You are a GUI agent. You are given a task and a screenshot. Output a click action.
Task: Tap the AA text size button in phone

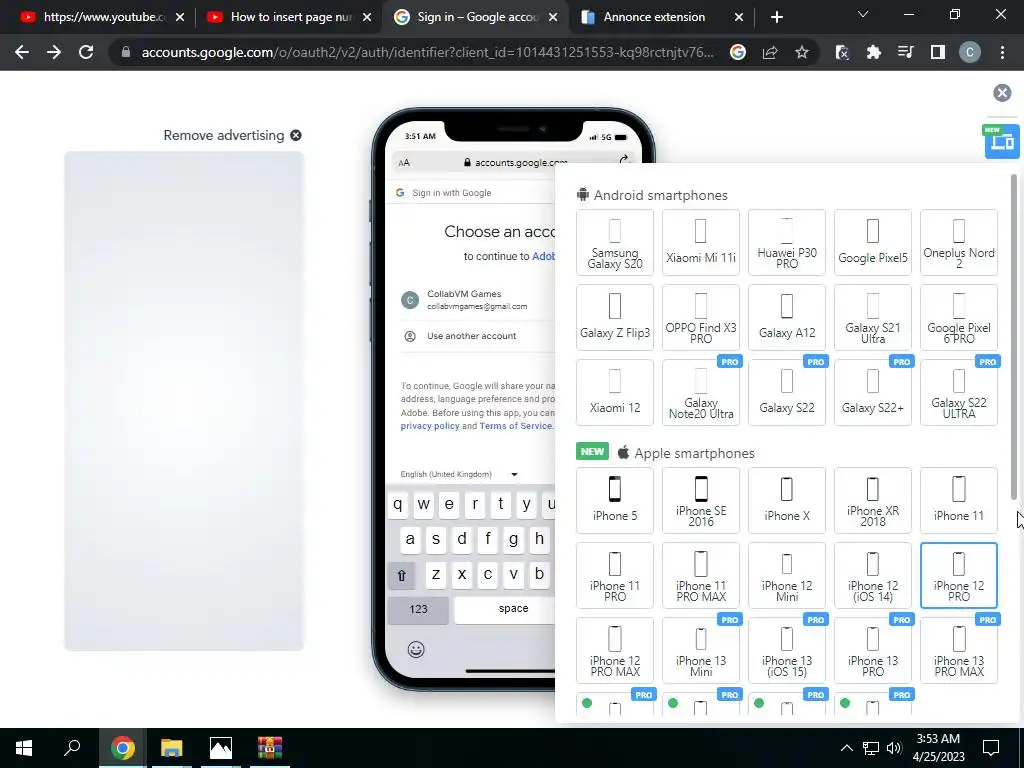pos(404,163)
